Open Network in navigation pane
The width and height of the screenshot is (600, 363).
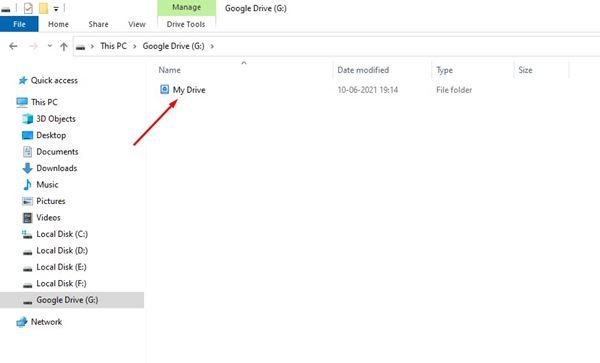46,322
